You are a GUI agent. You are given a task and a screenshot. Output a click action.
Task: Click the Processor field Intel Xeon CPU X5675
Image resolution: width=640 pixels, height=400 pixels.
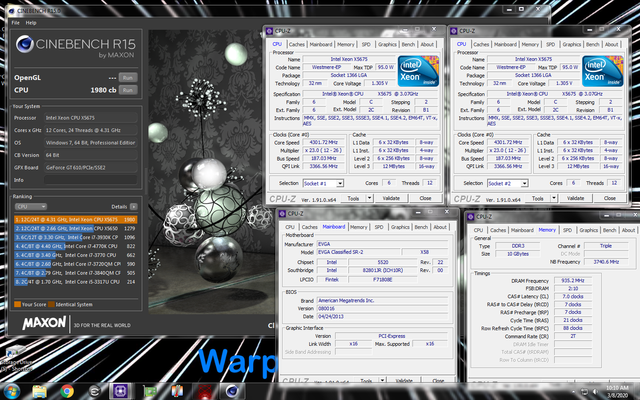[x=91, y=118]
